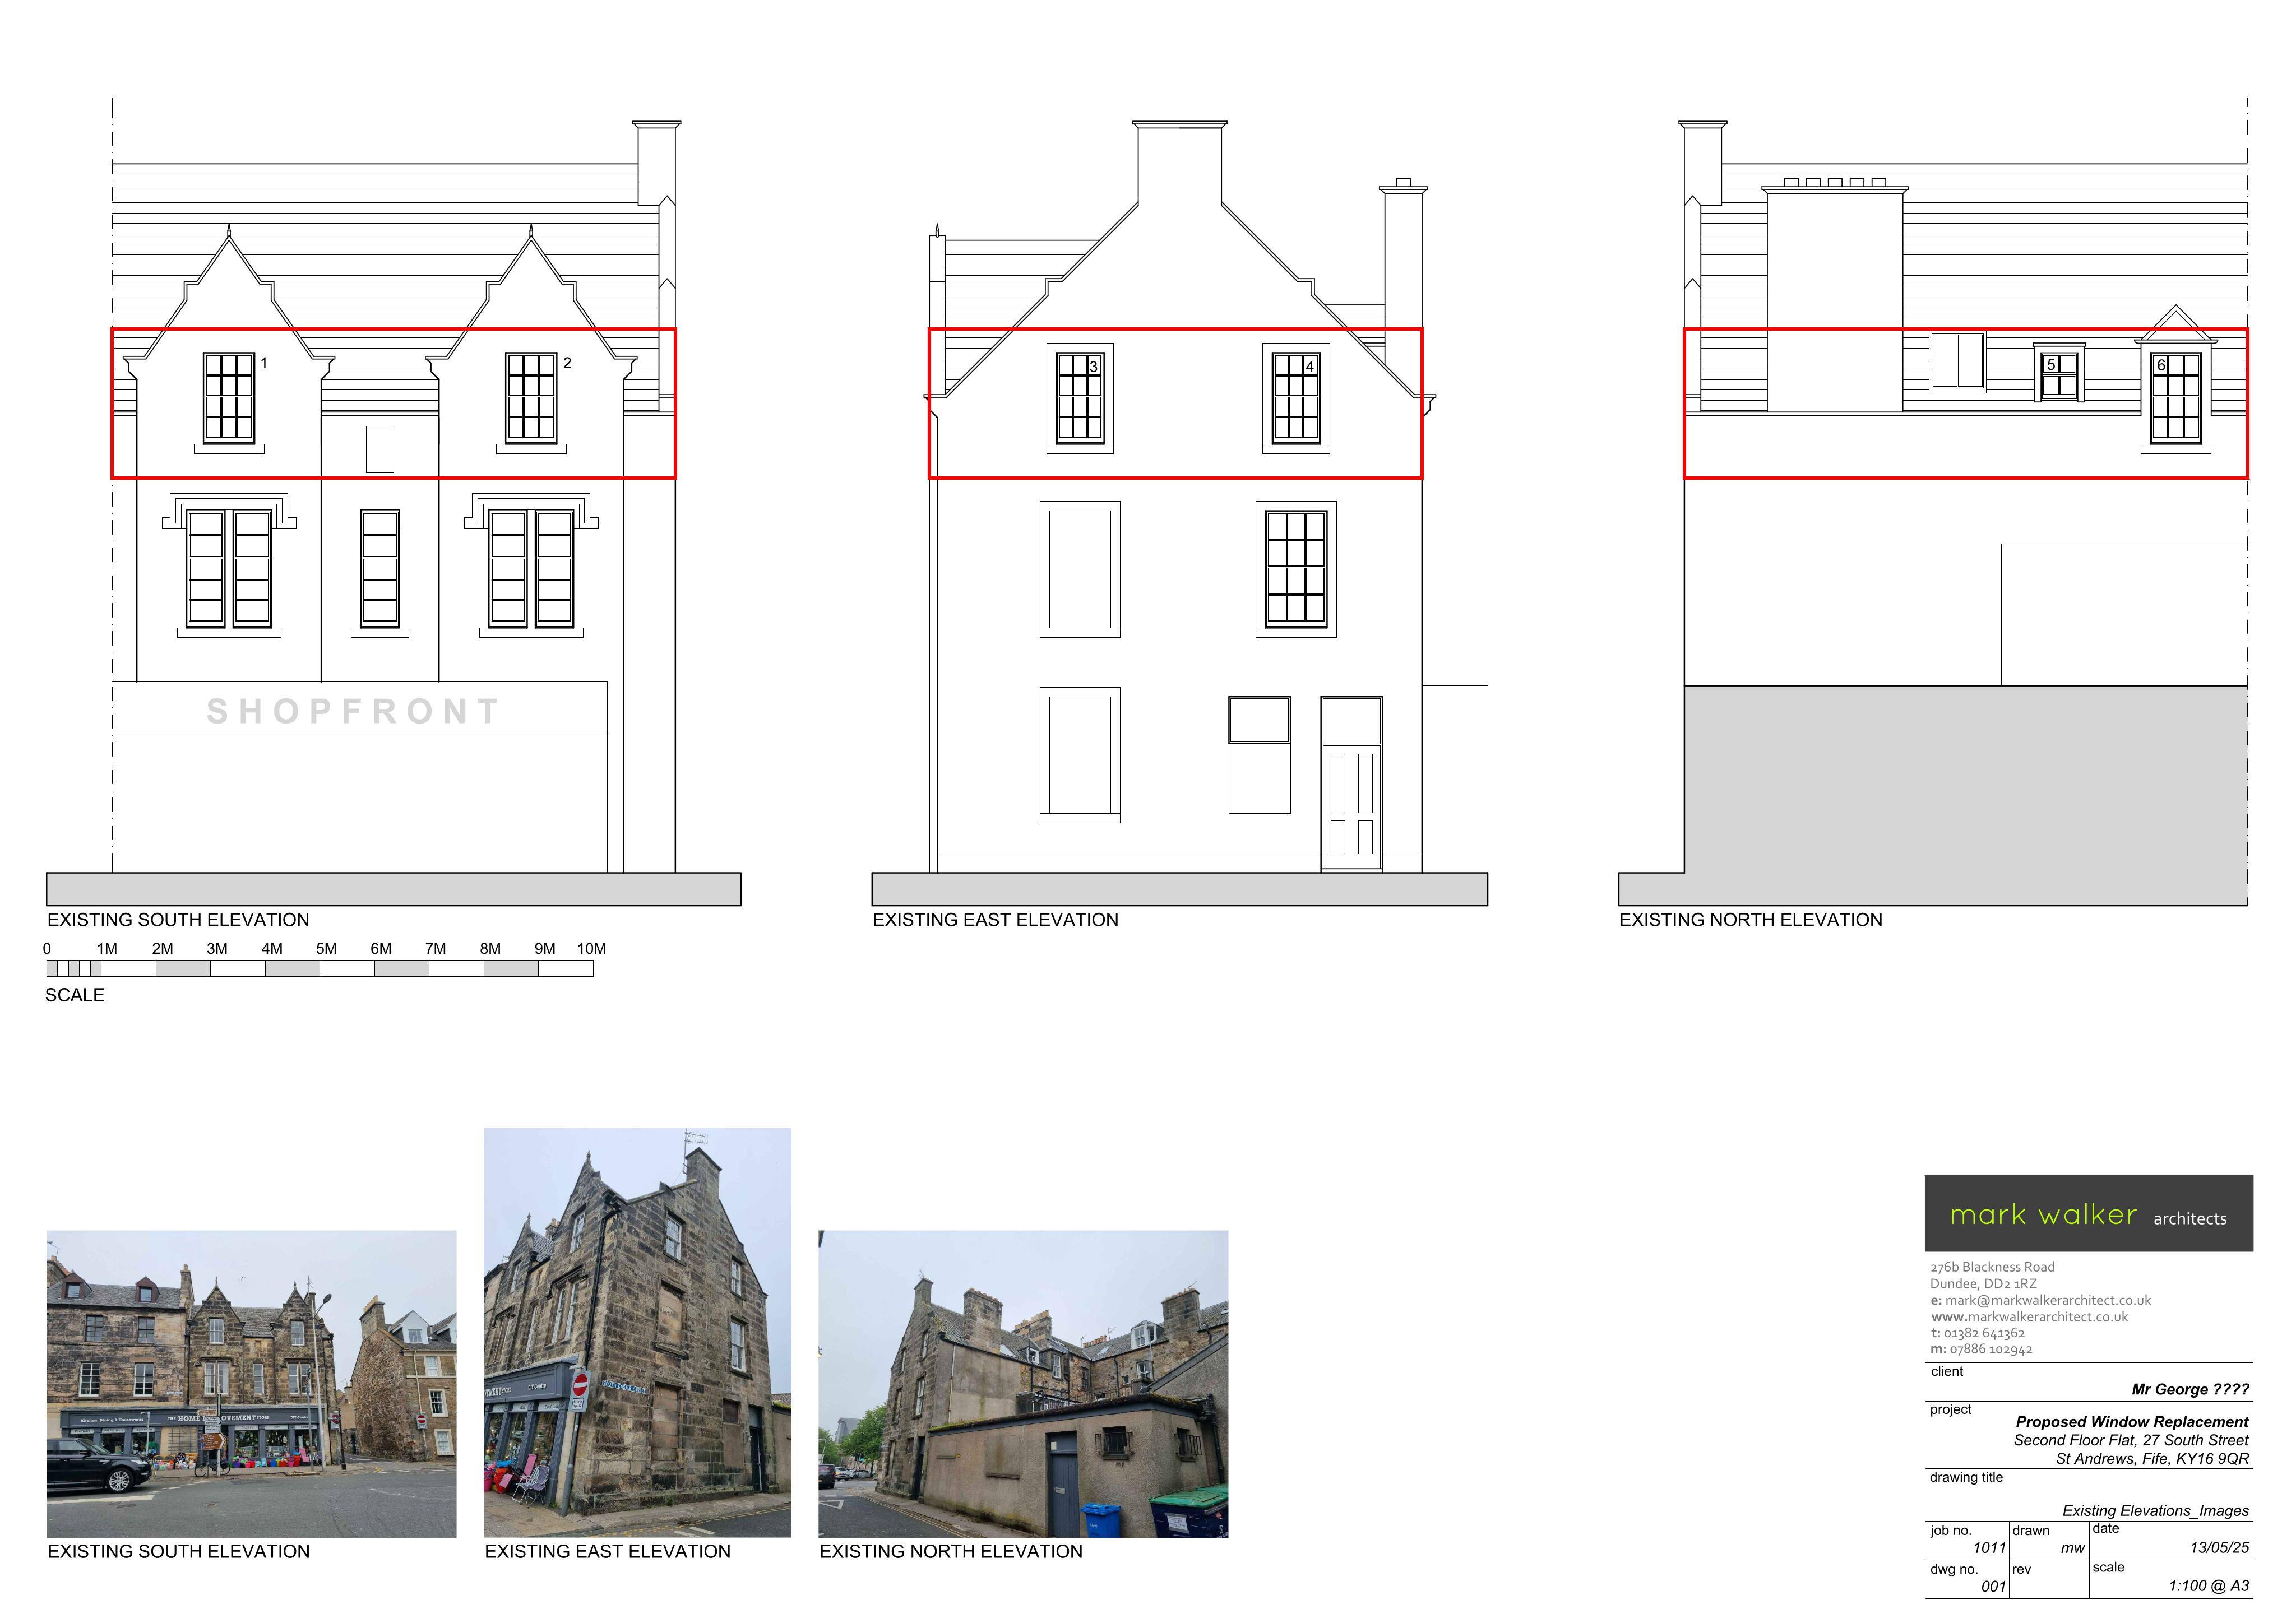Select window number 1 label

pos(264,363)
